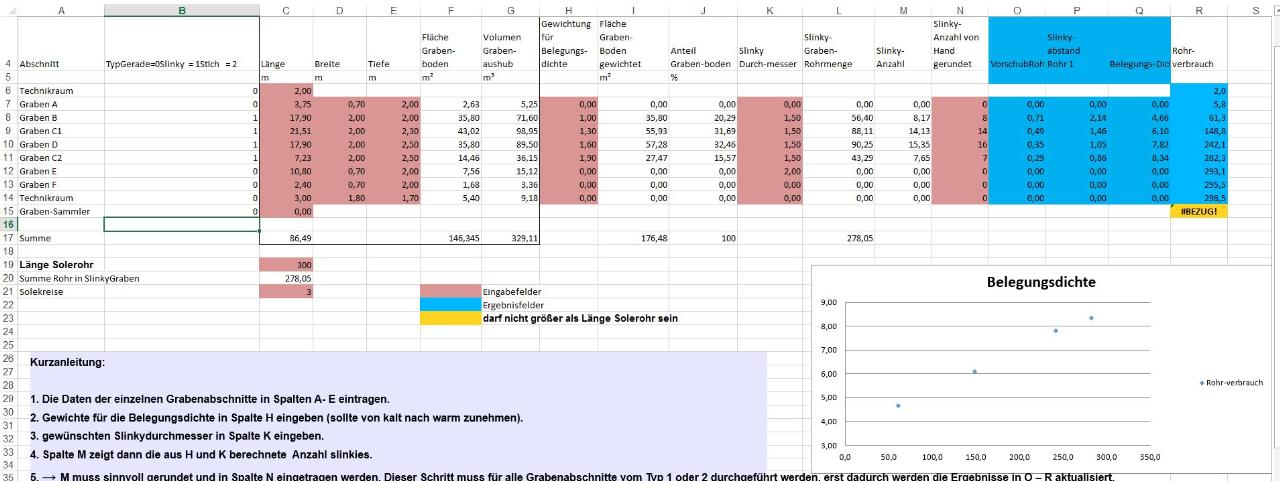The image size is (1280, 481).
Task: Select the 'Graben C1' cell
Action: click(x=61, y=131)
